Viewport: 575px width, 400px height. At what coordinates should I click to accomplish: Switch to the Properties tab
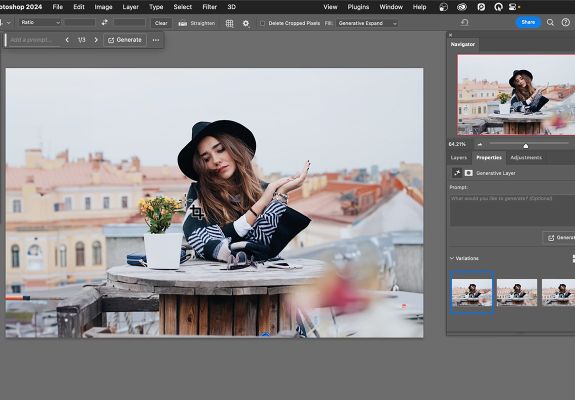pyautogui.click(x=489, y=158)
